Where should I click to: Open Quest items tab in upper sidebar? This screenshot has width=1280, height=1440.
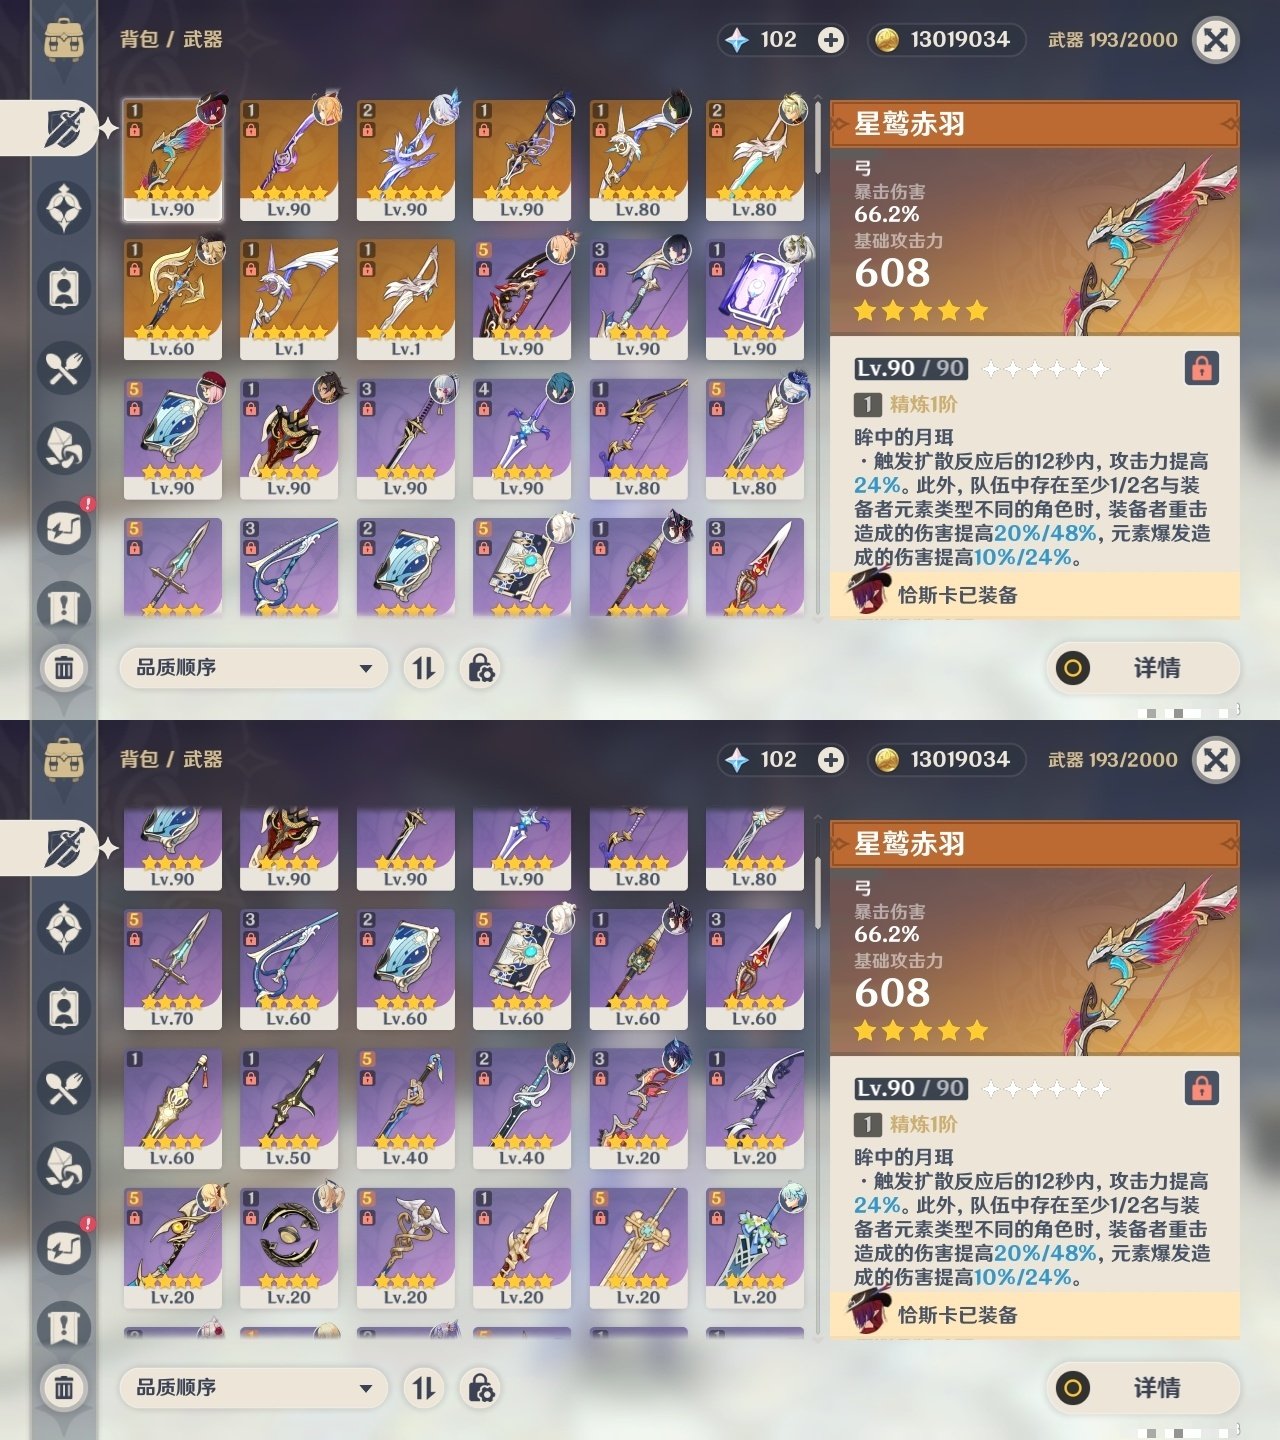64,608
